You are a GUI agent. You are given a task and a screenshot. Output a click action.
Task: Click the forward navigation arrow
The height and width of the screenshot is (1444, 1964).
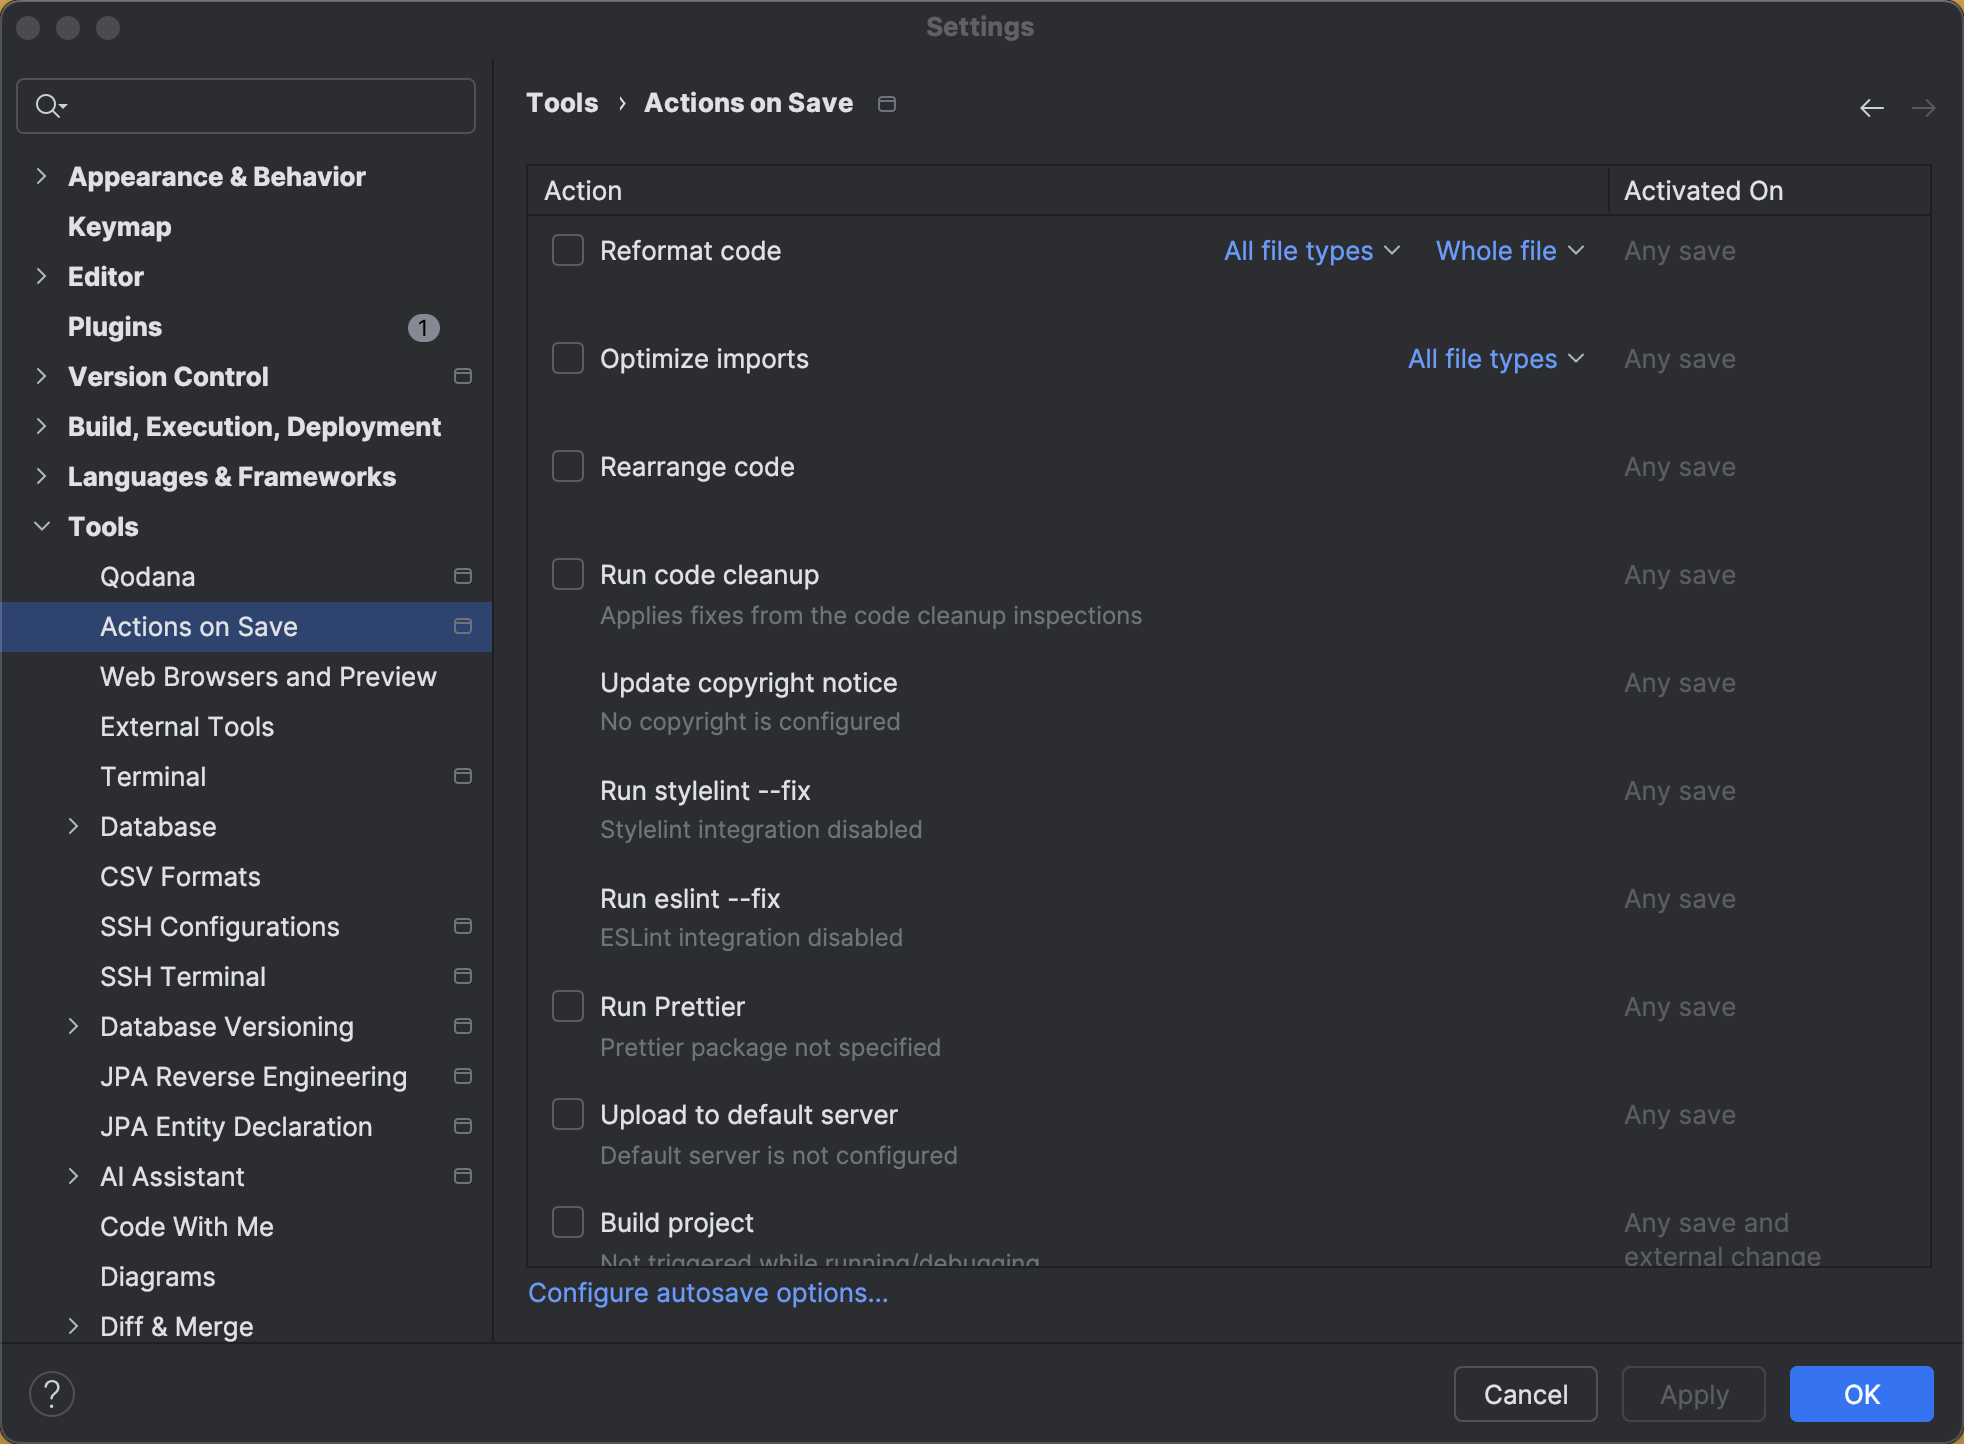(x=1925, y=107)
